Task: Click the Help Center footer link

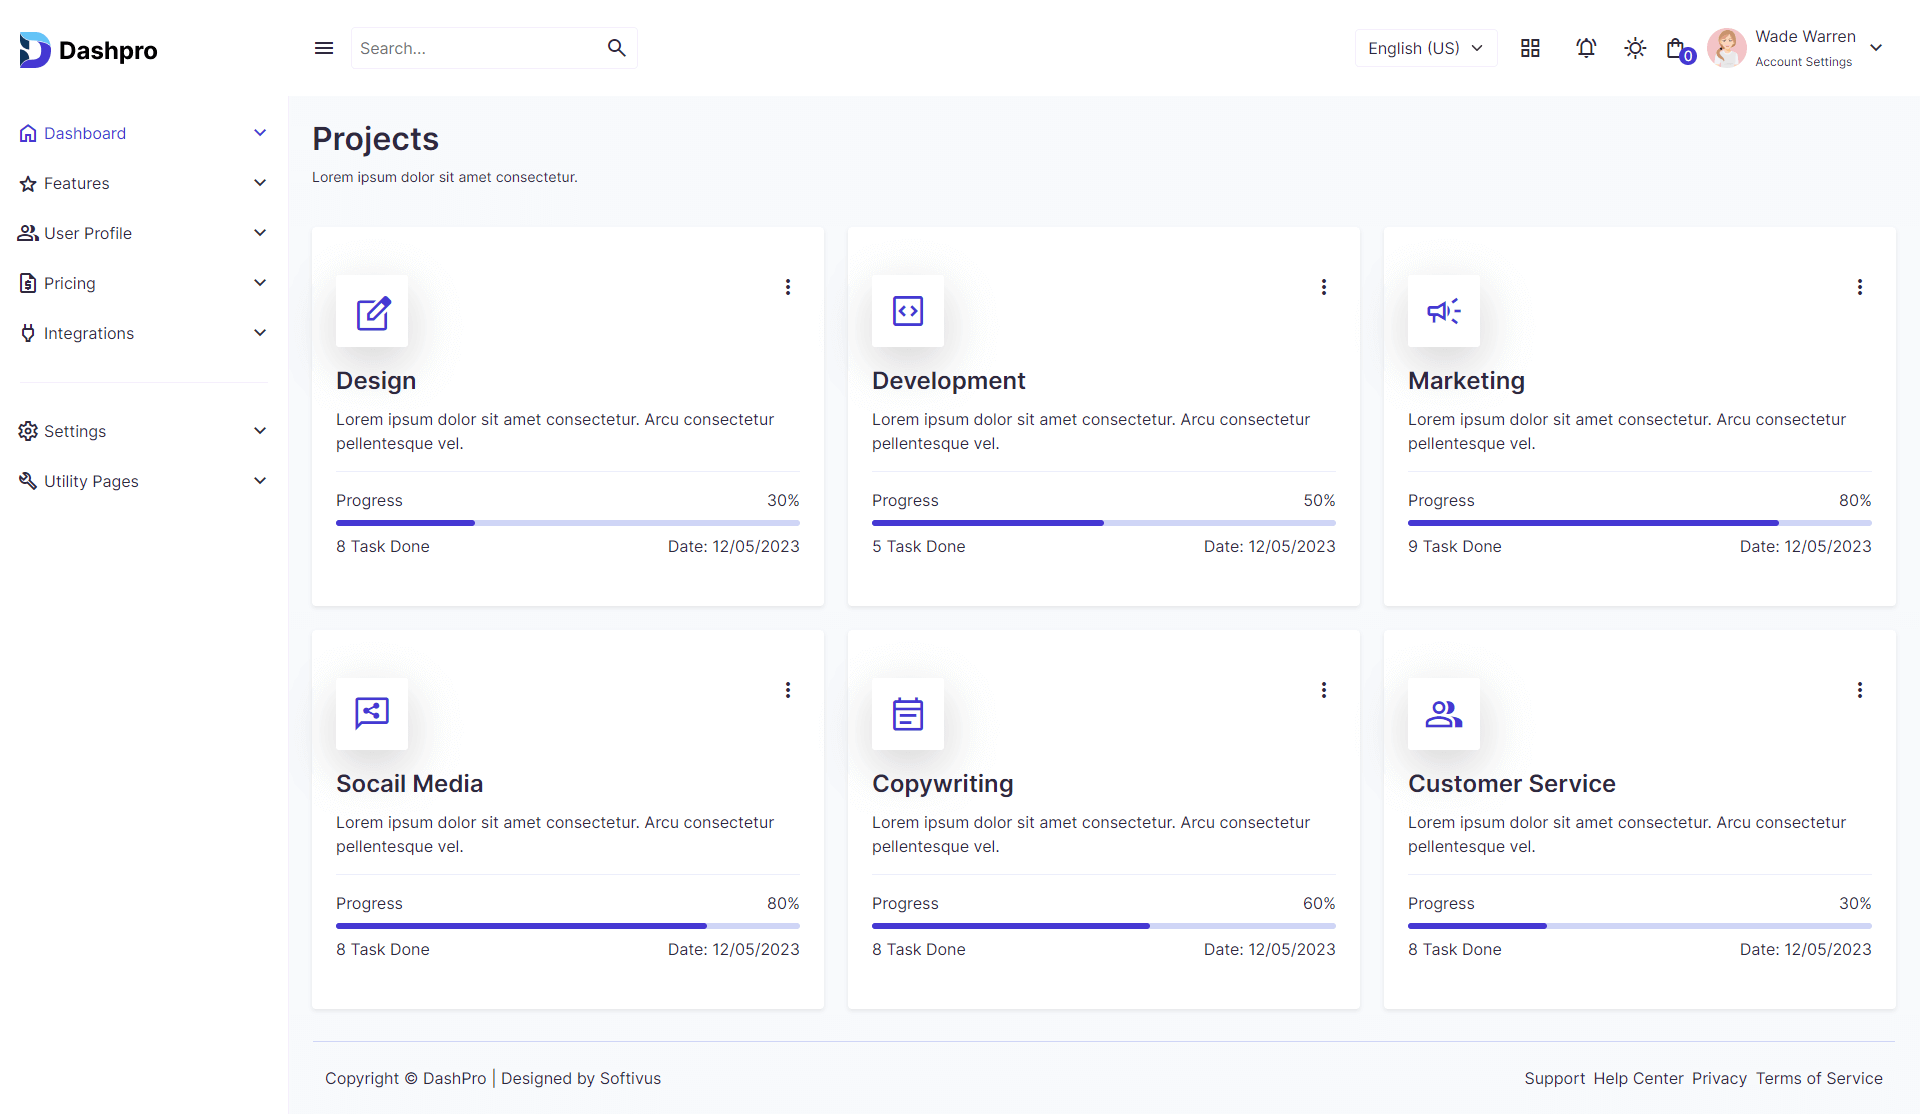Action: click(x=1638, y=1078)
